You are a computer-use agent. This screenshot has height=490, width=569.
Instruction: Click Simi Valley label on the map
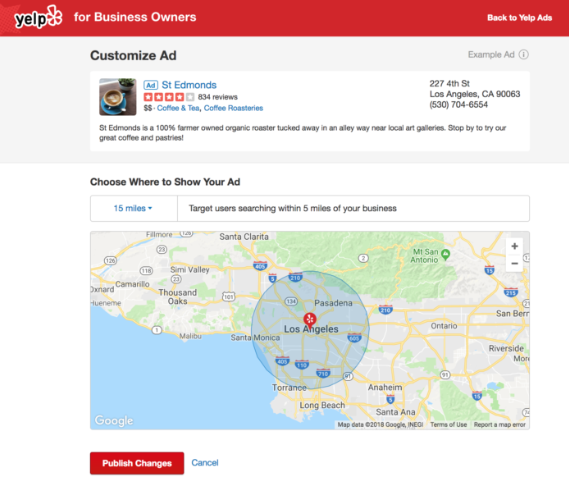[x=190, y=269]
